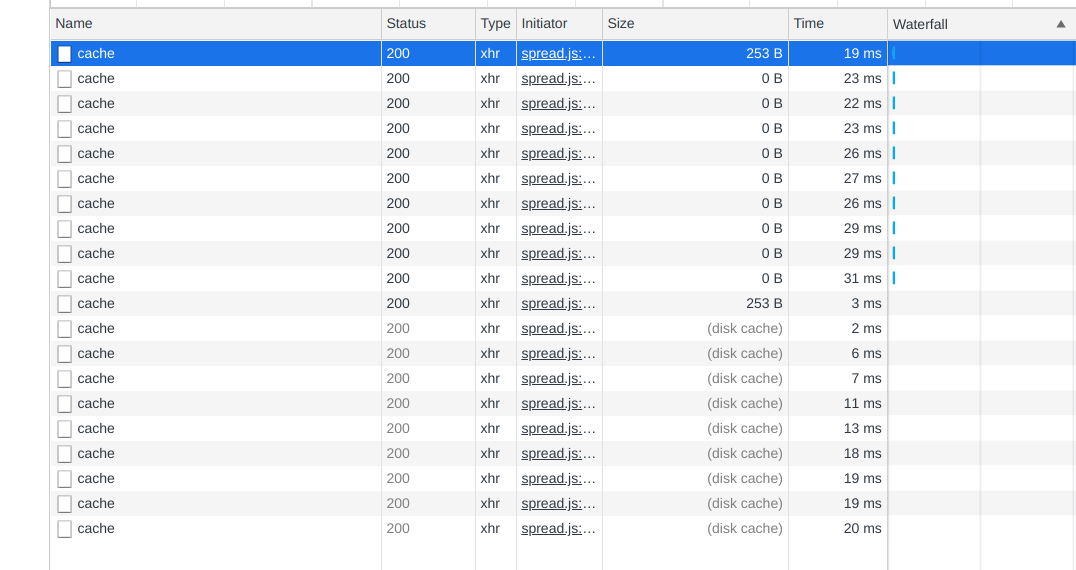Open spread.js initiator link of 3 ms request

tap(558, 304)
